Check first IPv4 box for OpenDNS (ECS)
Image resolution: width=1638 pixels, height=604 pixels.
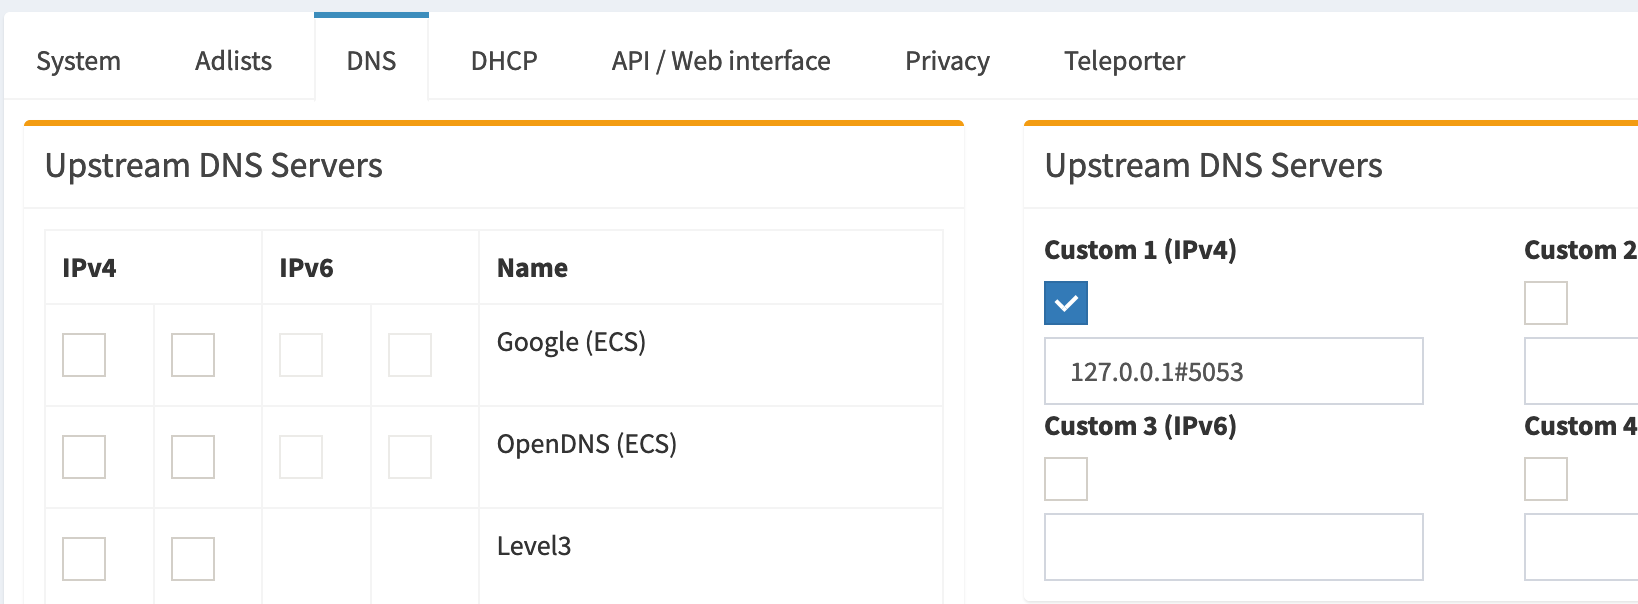(84, 457)
